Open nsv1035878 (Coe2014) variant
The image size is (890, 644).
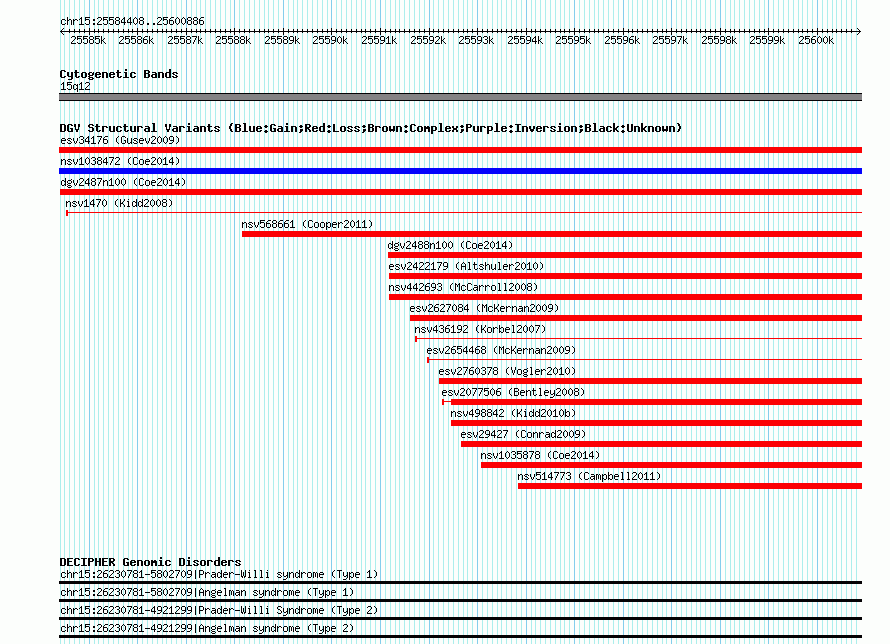click(x=540, y=455)
